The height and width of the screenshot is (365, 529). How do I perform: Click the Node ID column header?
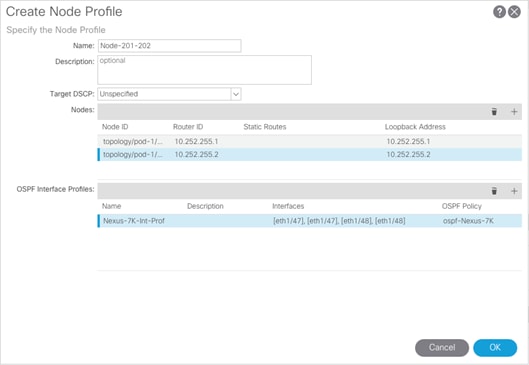(115, 127)
